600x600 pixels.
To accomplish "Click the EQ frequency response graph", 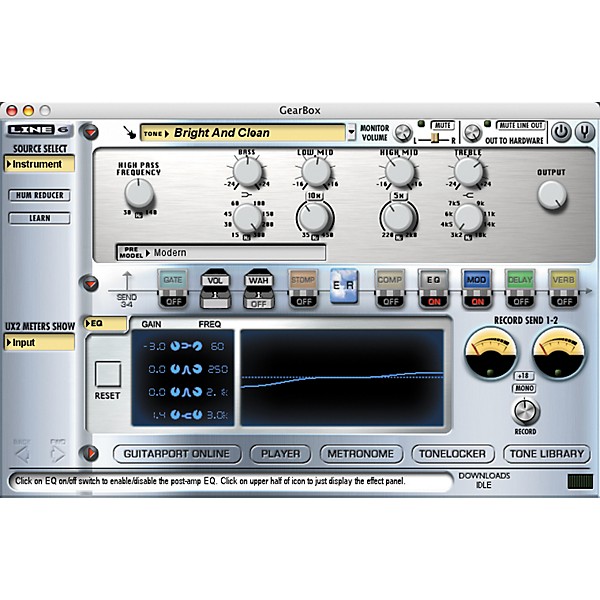I will 342,377.
